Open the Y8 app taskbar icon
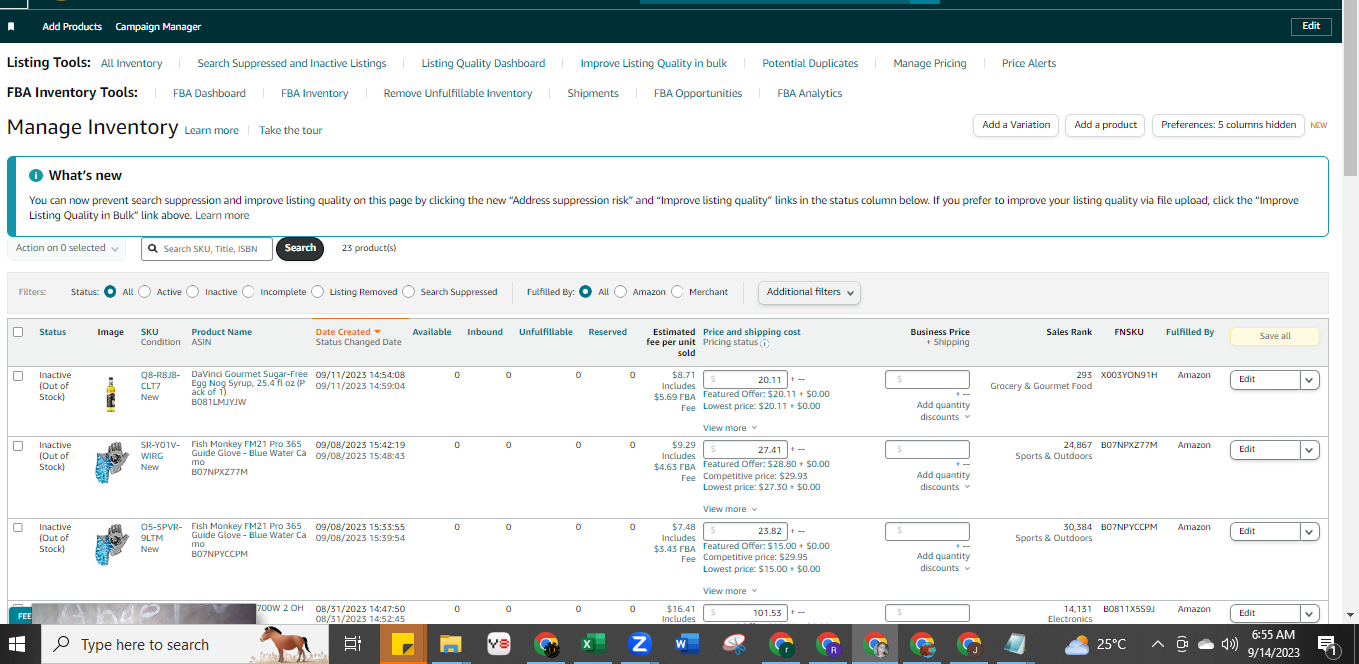The height and width of the screenshot is (664, 1359). pyautogui.click(x=499, y=645)
